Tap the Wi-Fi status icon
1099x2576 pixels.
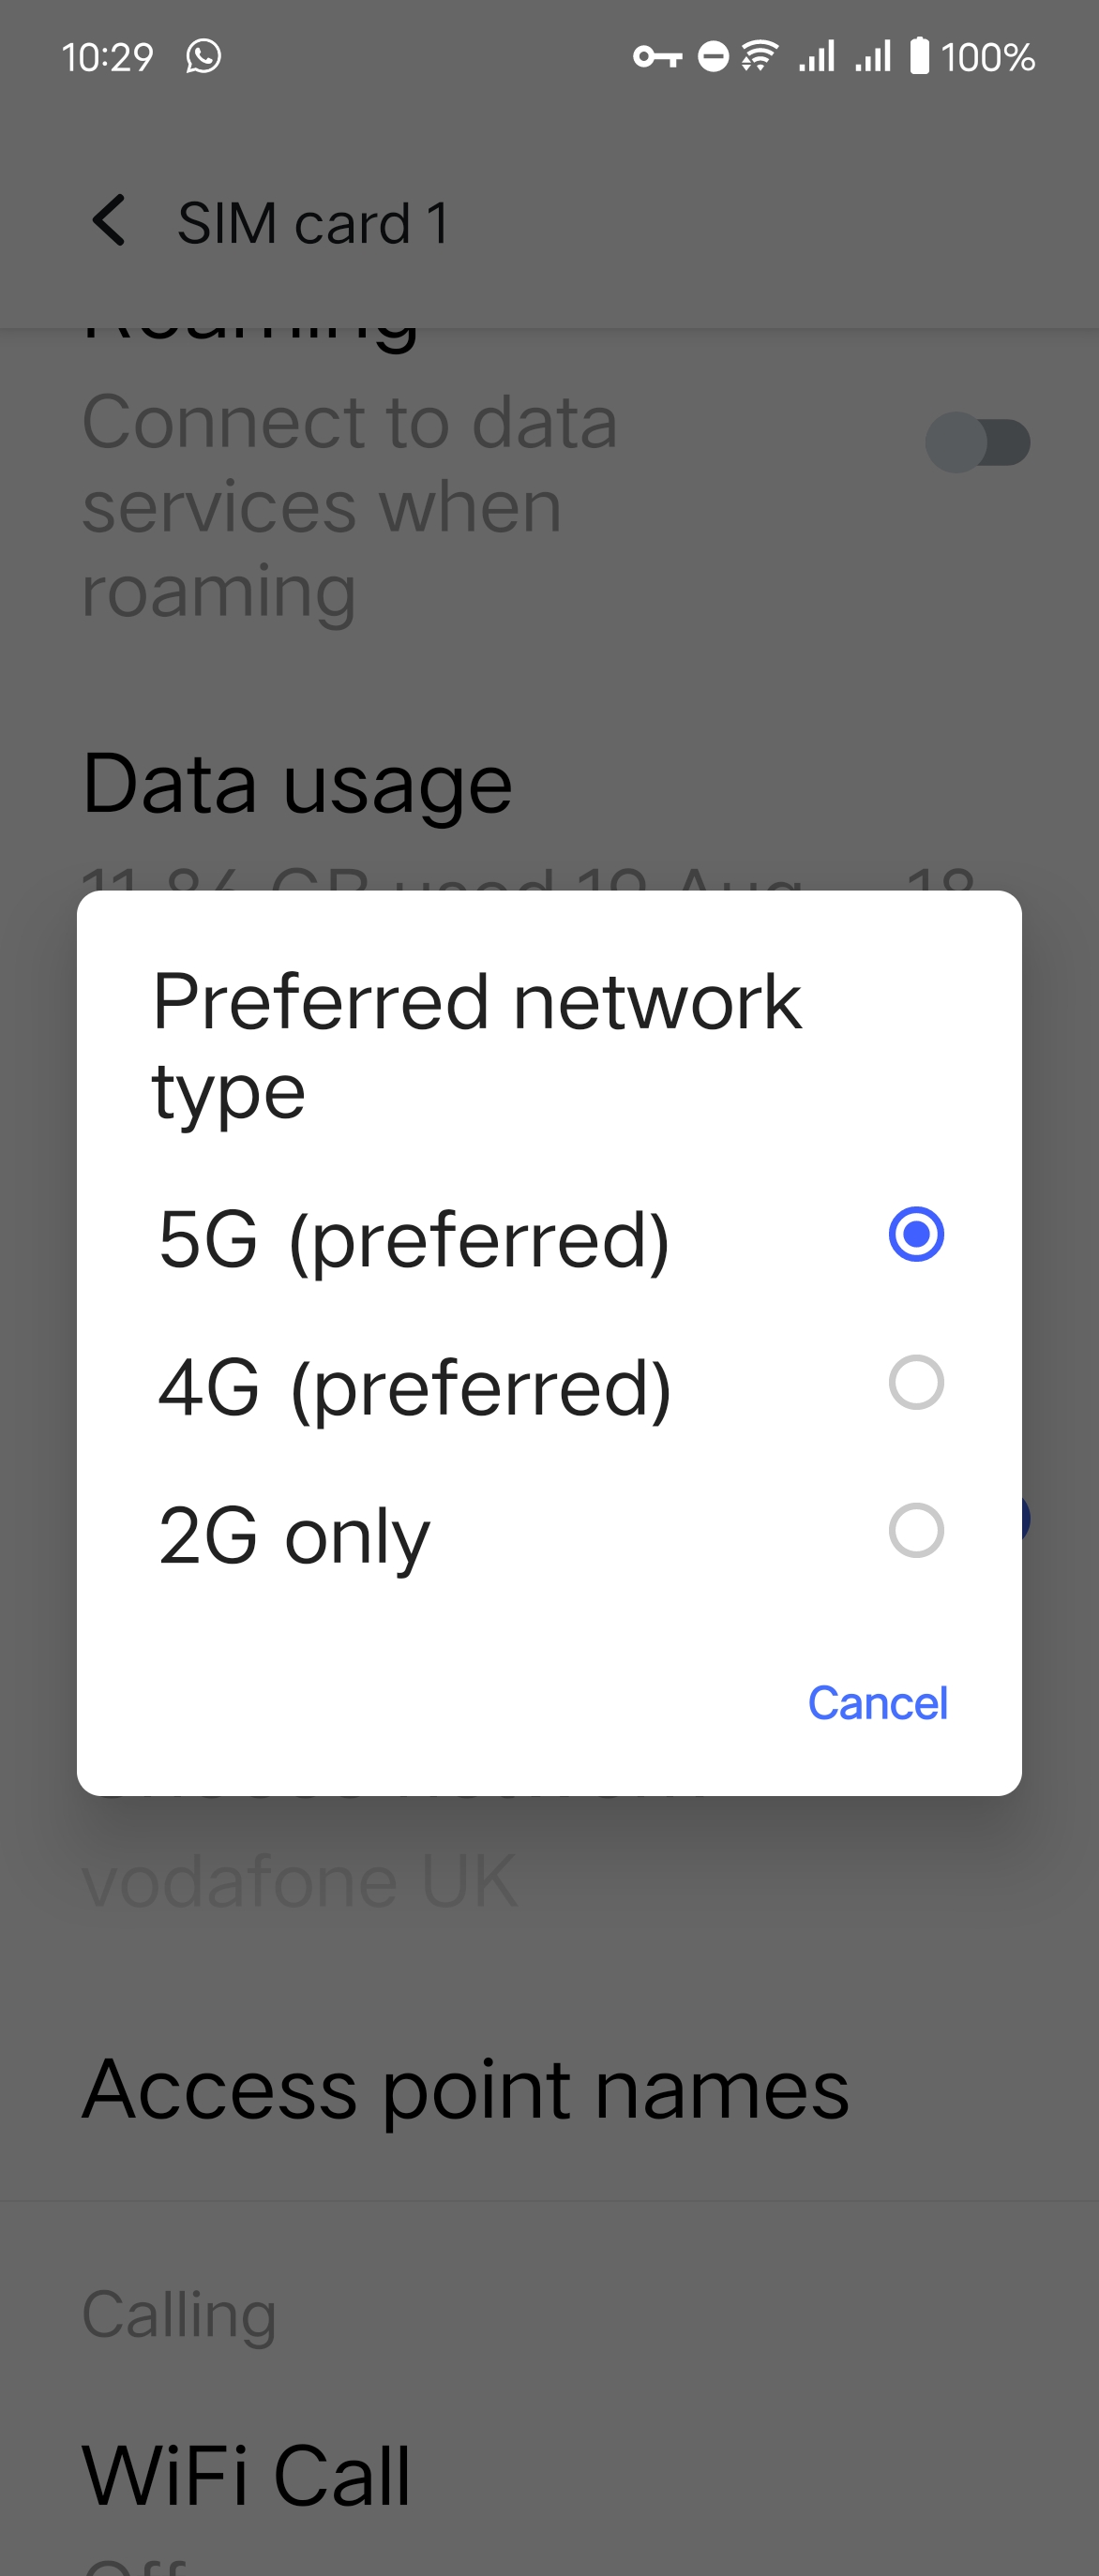(760, 56)
